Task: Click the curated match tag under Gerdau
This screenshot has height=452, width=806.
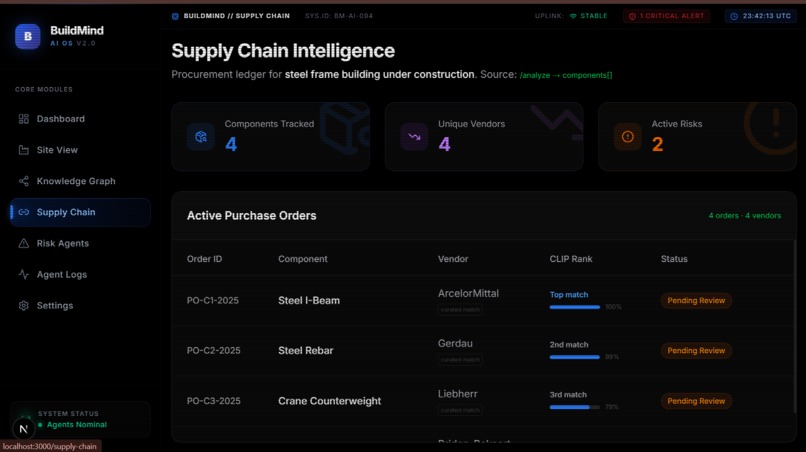Action: tap(460, 359)
